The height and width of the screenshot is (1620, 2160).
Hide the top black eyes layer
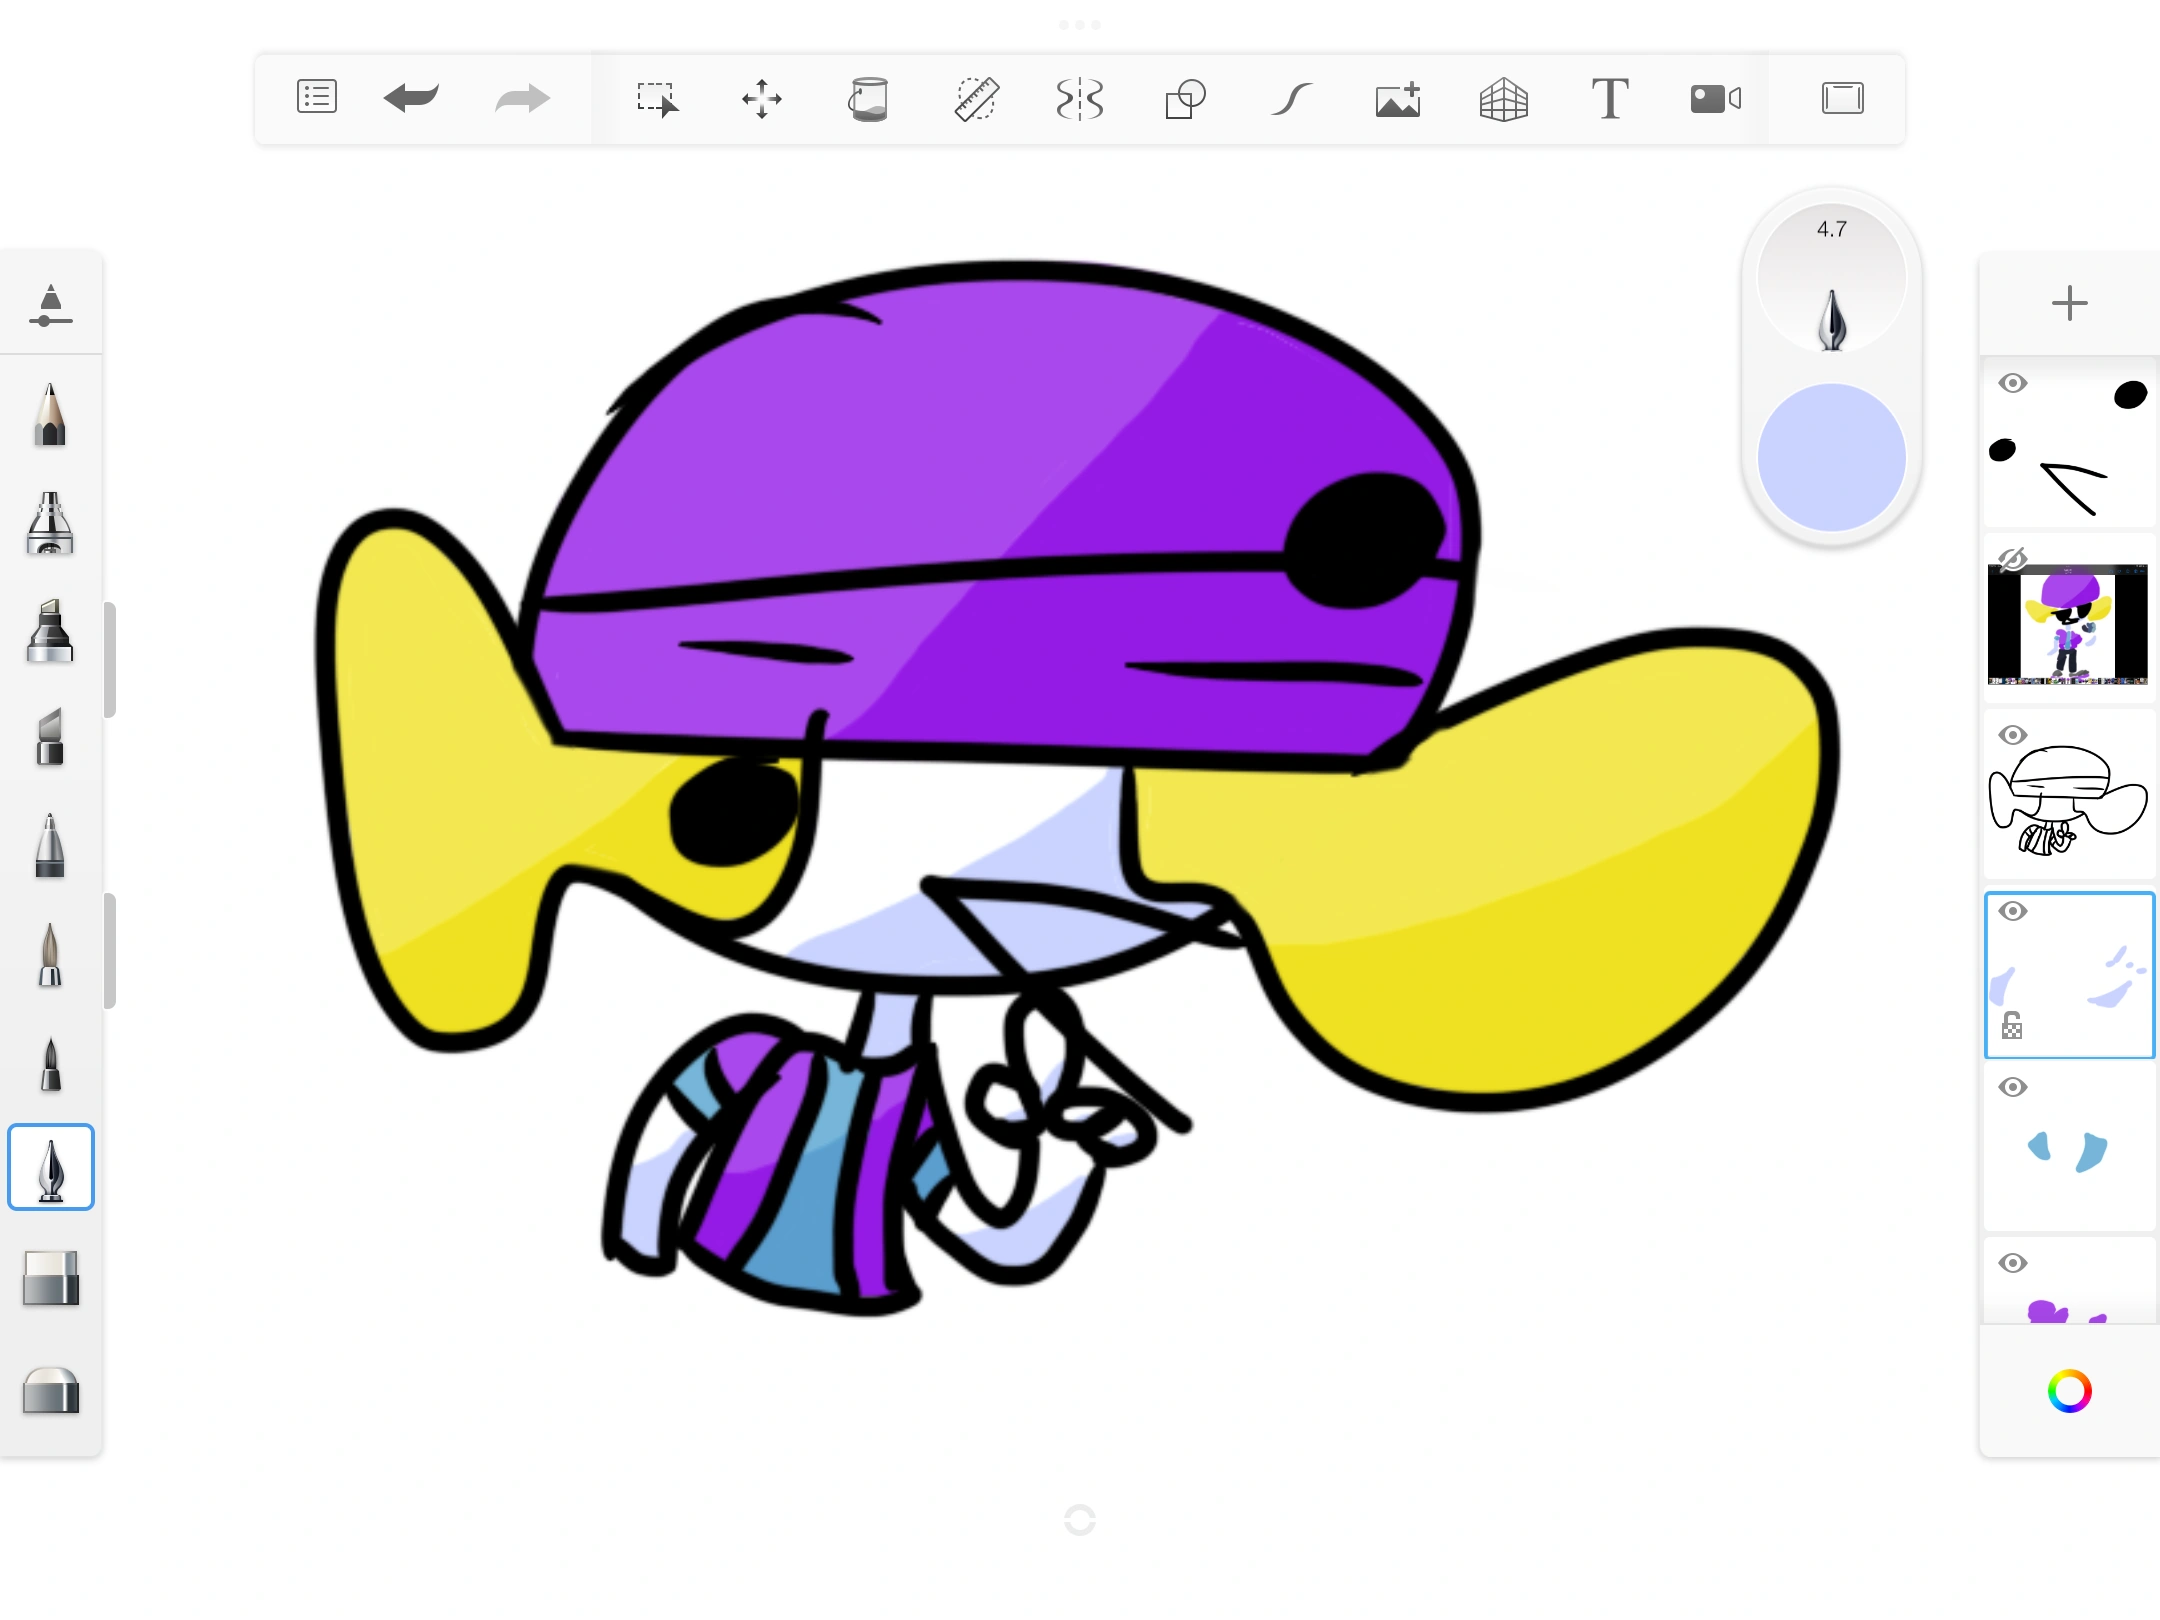2013,384
